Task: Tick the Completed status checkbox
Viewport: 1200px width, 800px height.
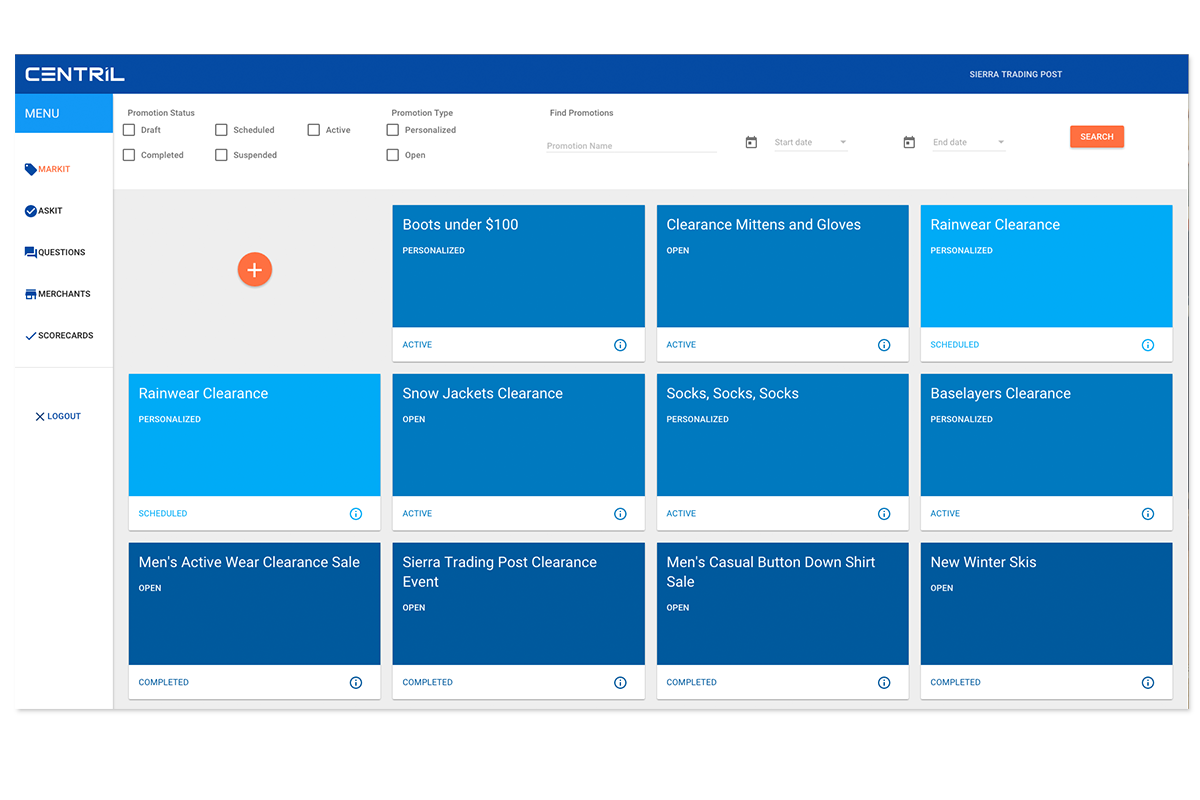Action: (x=129, y=155)
